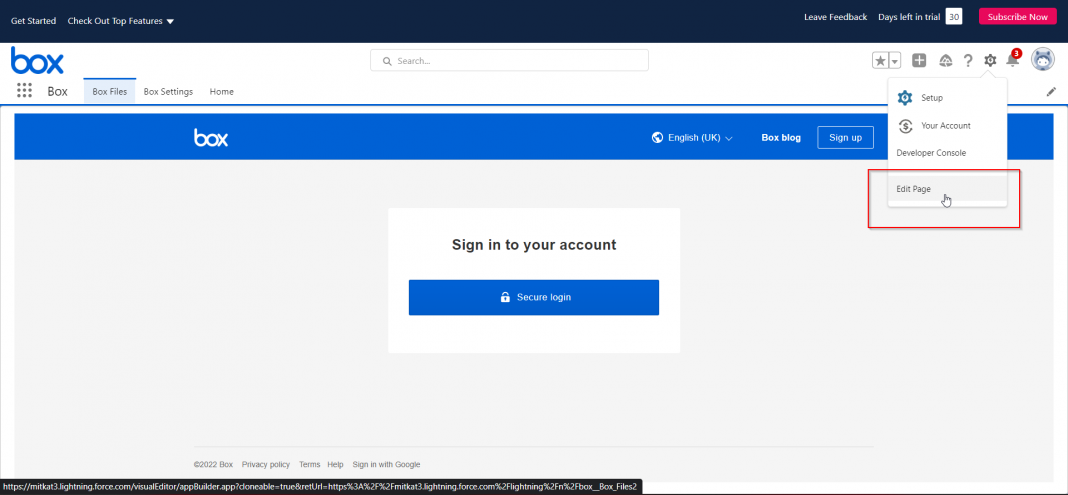
Task: Click the Guidance Center icon
Action: [945, 61]
